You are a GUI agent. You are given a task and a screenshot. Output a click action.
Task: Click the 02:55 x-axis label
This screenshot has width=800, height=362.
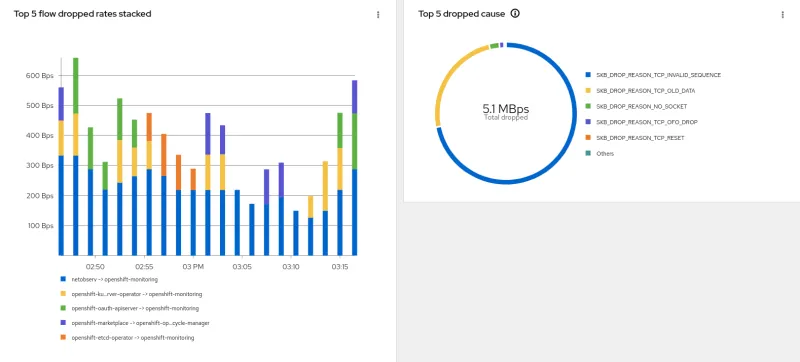coord(144,267)
